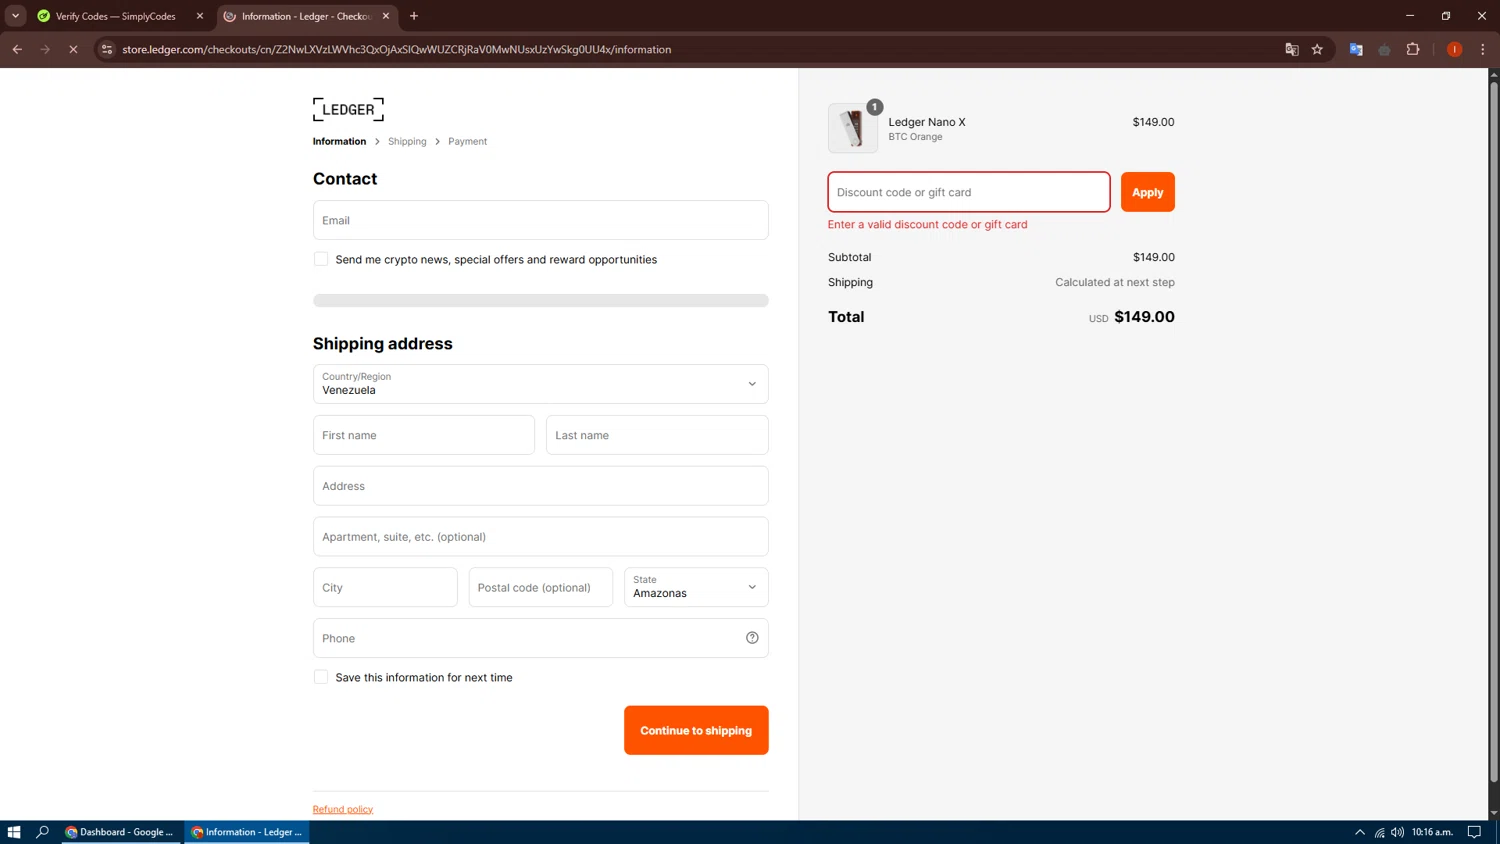Click Ledger Nano X product name
This screenshot has width=1500, height=844.
[x=927, y=122]
